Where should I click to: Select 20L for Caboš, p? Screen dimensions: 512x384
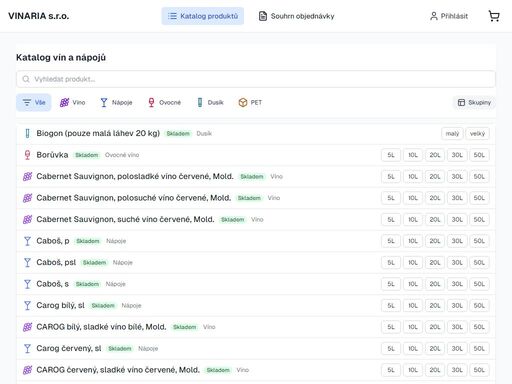435,241
